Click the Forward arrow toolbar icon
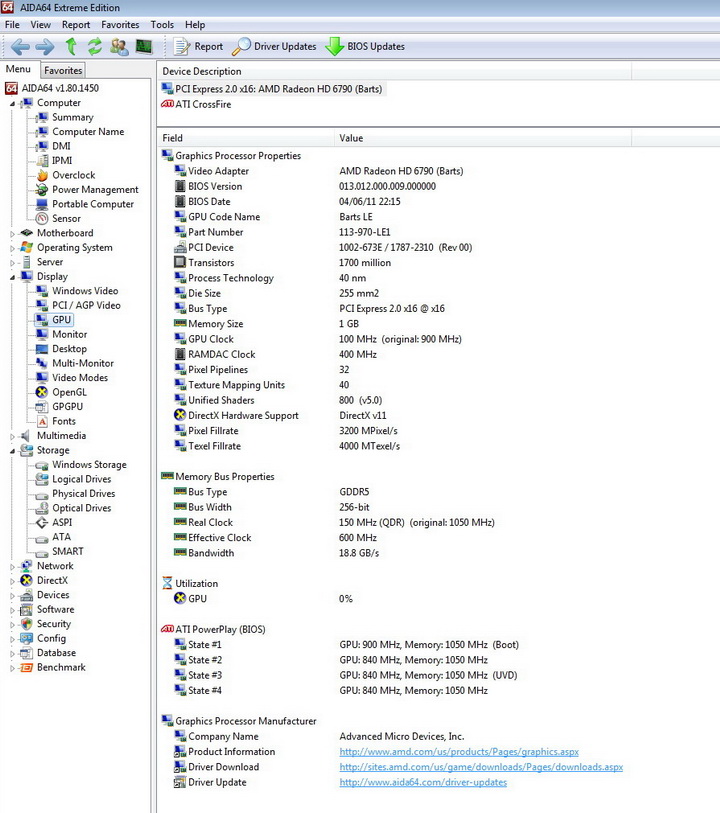The image size is (720, 813). (x=45, y=47)
